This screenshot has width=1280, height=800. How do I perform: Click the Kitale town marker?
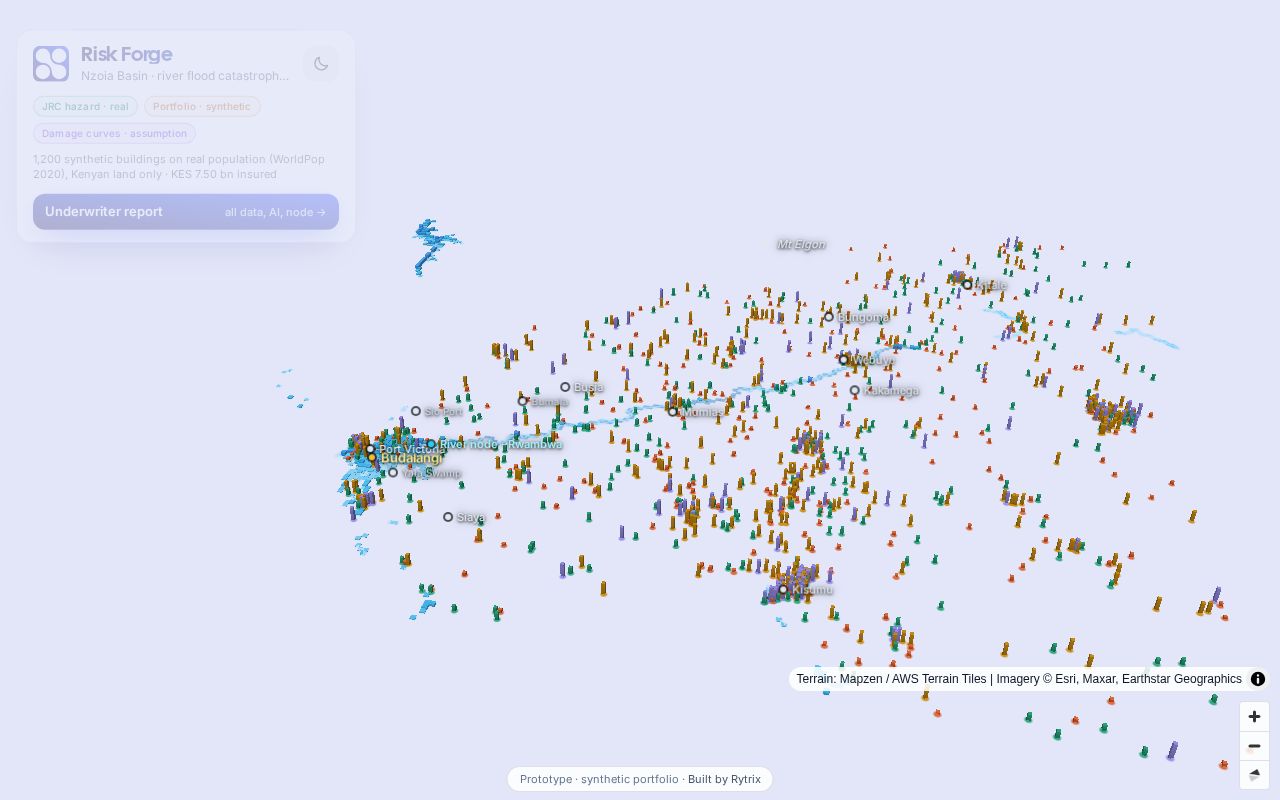967,285
